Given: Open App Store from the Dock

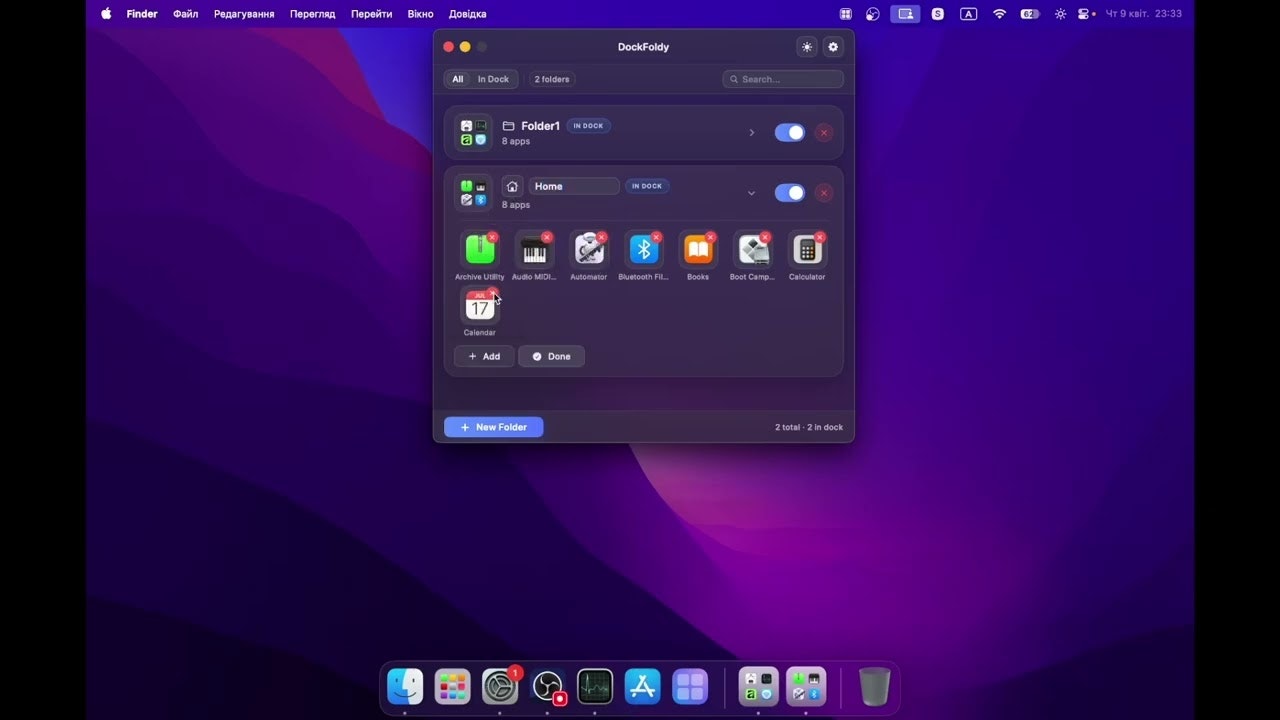Looking at the screenshot, I should coord(643,687).
